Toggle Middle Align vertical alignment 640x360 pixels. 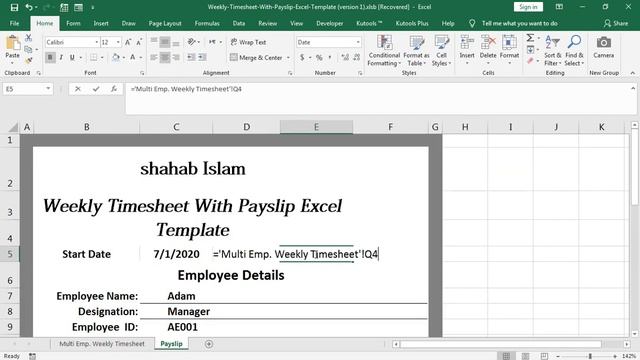point(165,42)
